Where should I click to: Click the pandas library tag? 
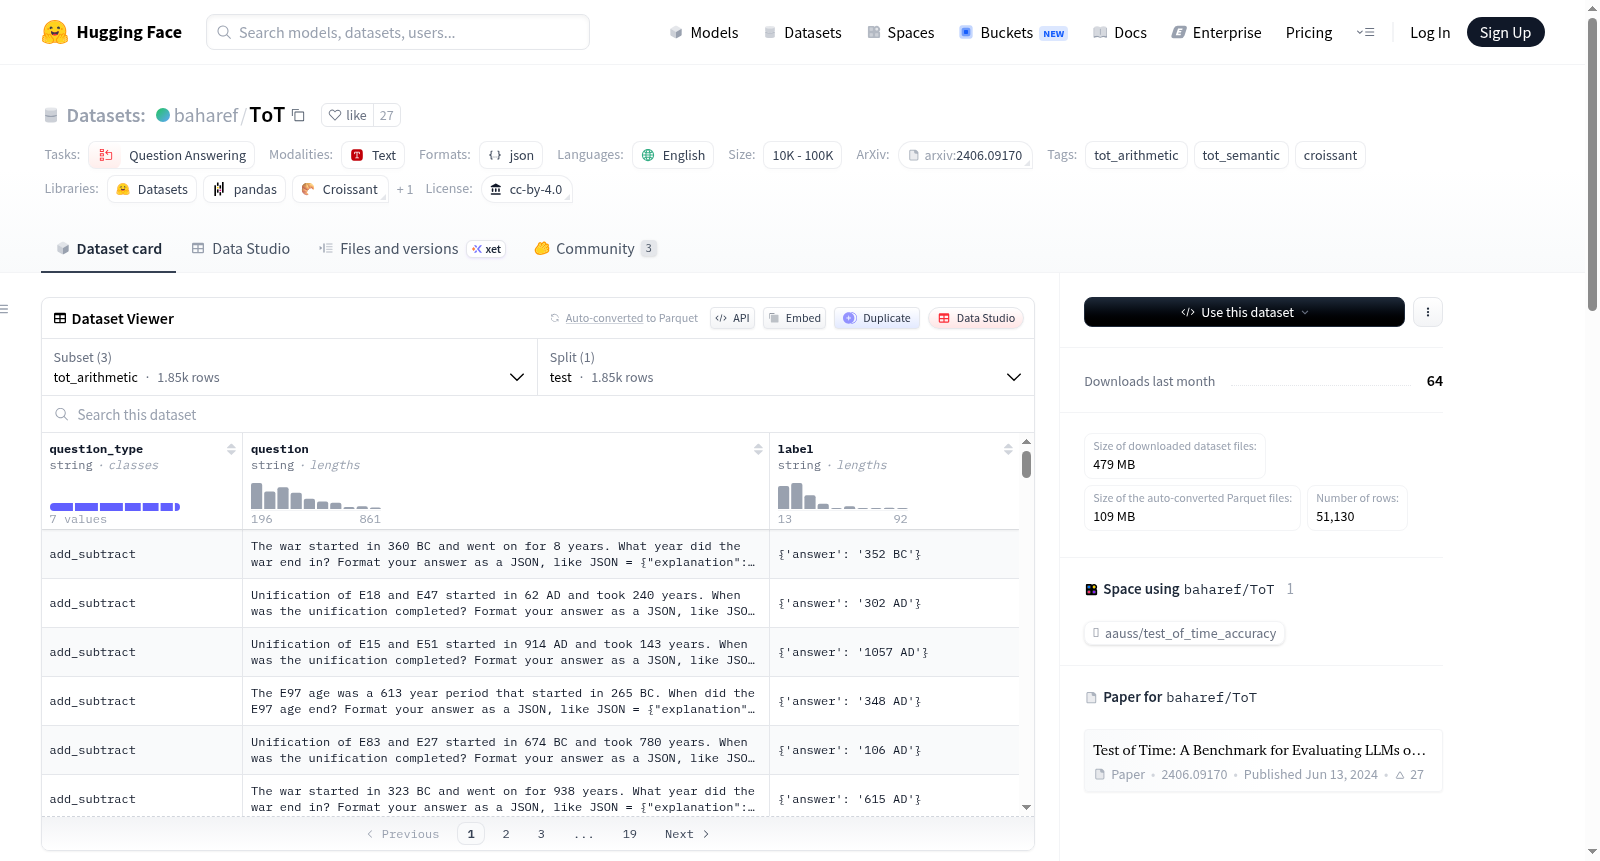(x=245, y=189)
